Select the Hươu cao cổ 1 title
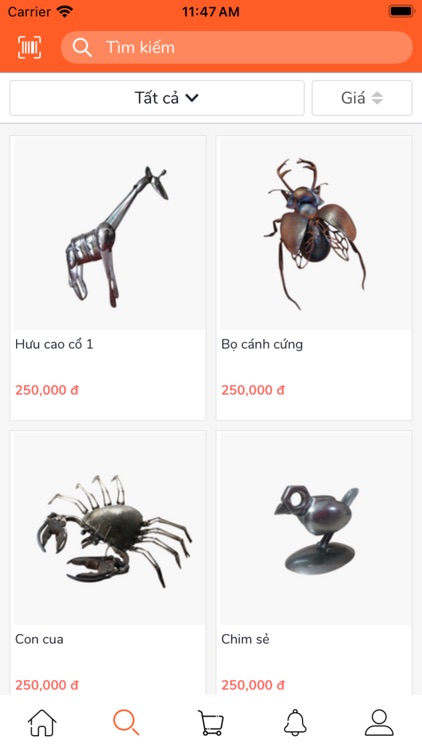422x750 pixels. pos(54,344)
